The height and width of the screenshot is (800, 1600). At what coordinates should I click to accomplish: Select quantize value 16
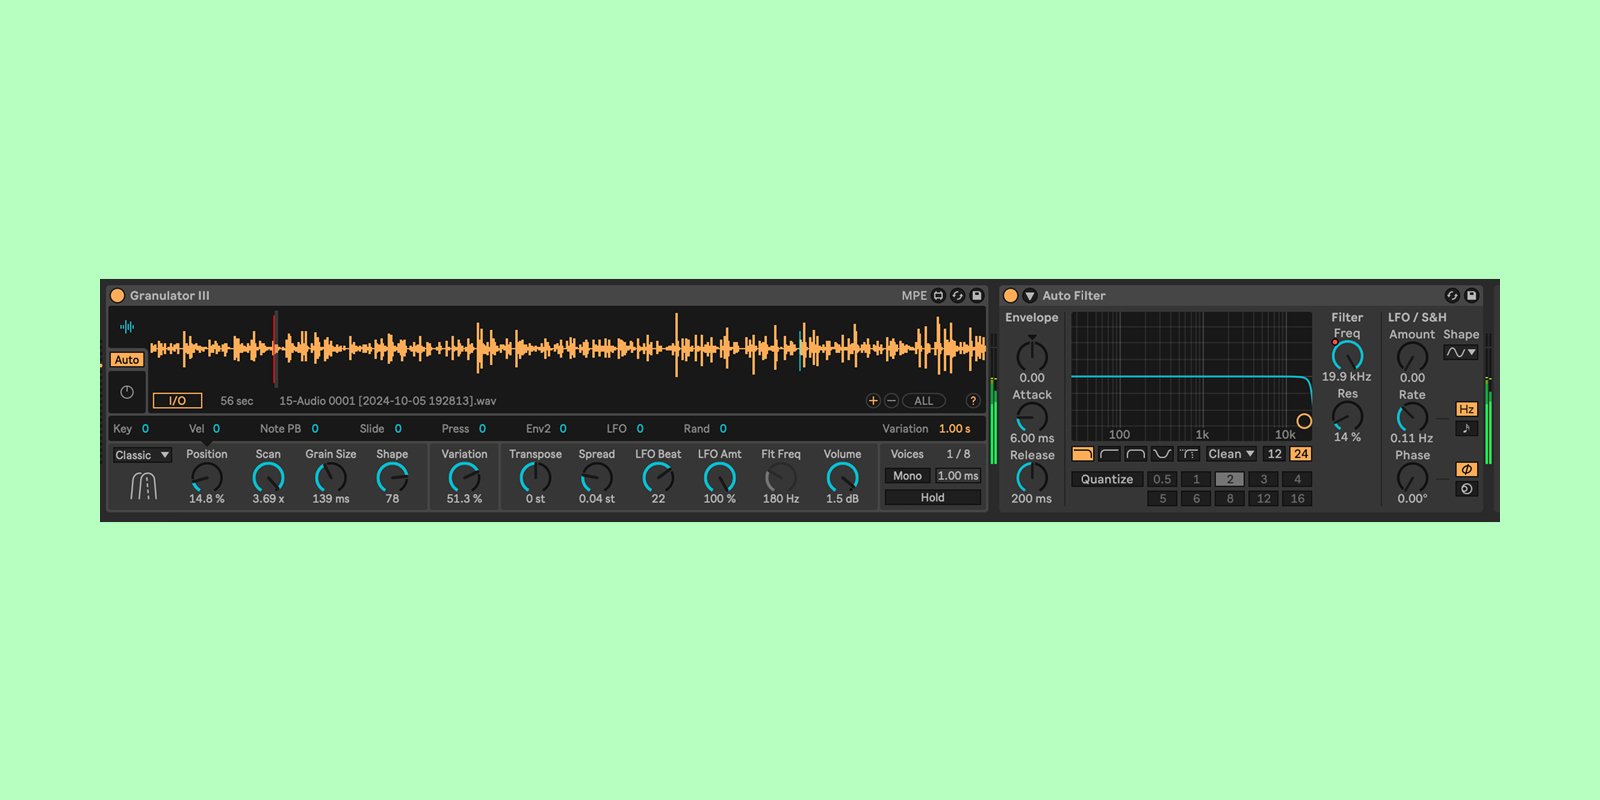pos(1297,498)
